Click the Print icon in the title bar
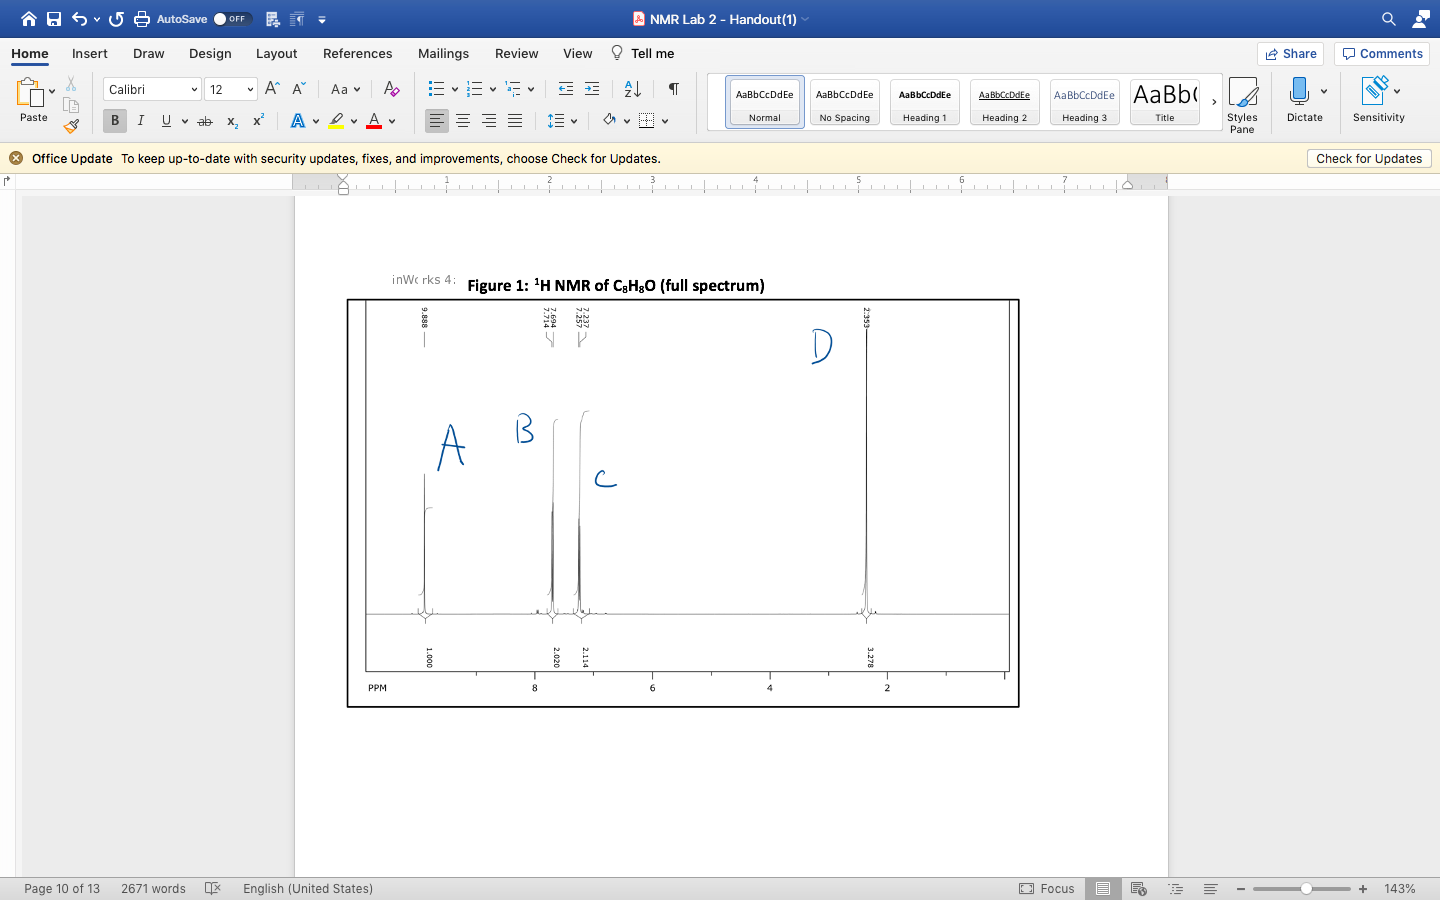The image size is (1440, 900). click(x=141, y=18)
